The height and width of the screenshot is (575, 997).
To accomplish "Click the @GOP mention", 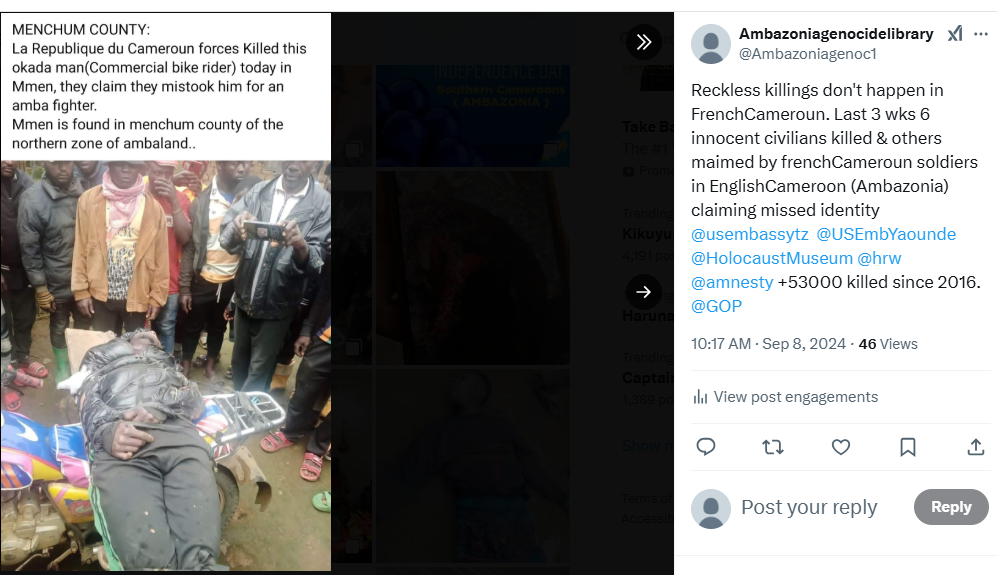I will (x=716, y=306).
